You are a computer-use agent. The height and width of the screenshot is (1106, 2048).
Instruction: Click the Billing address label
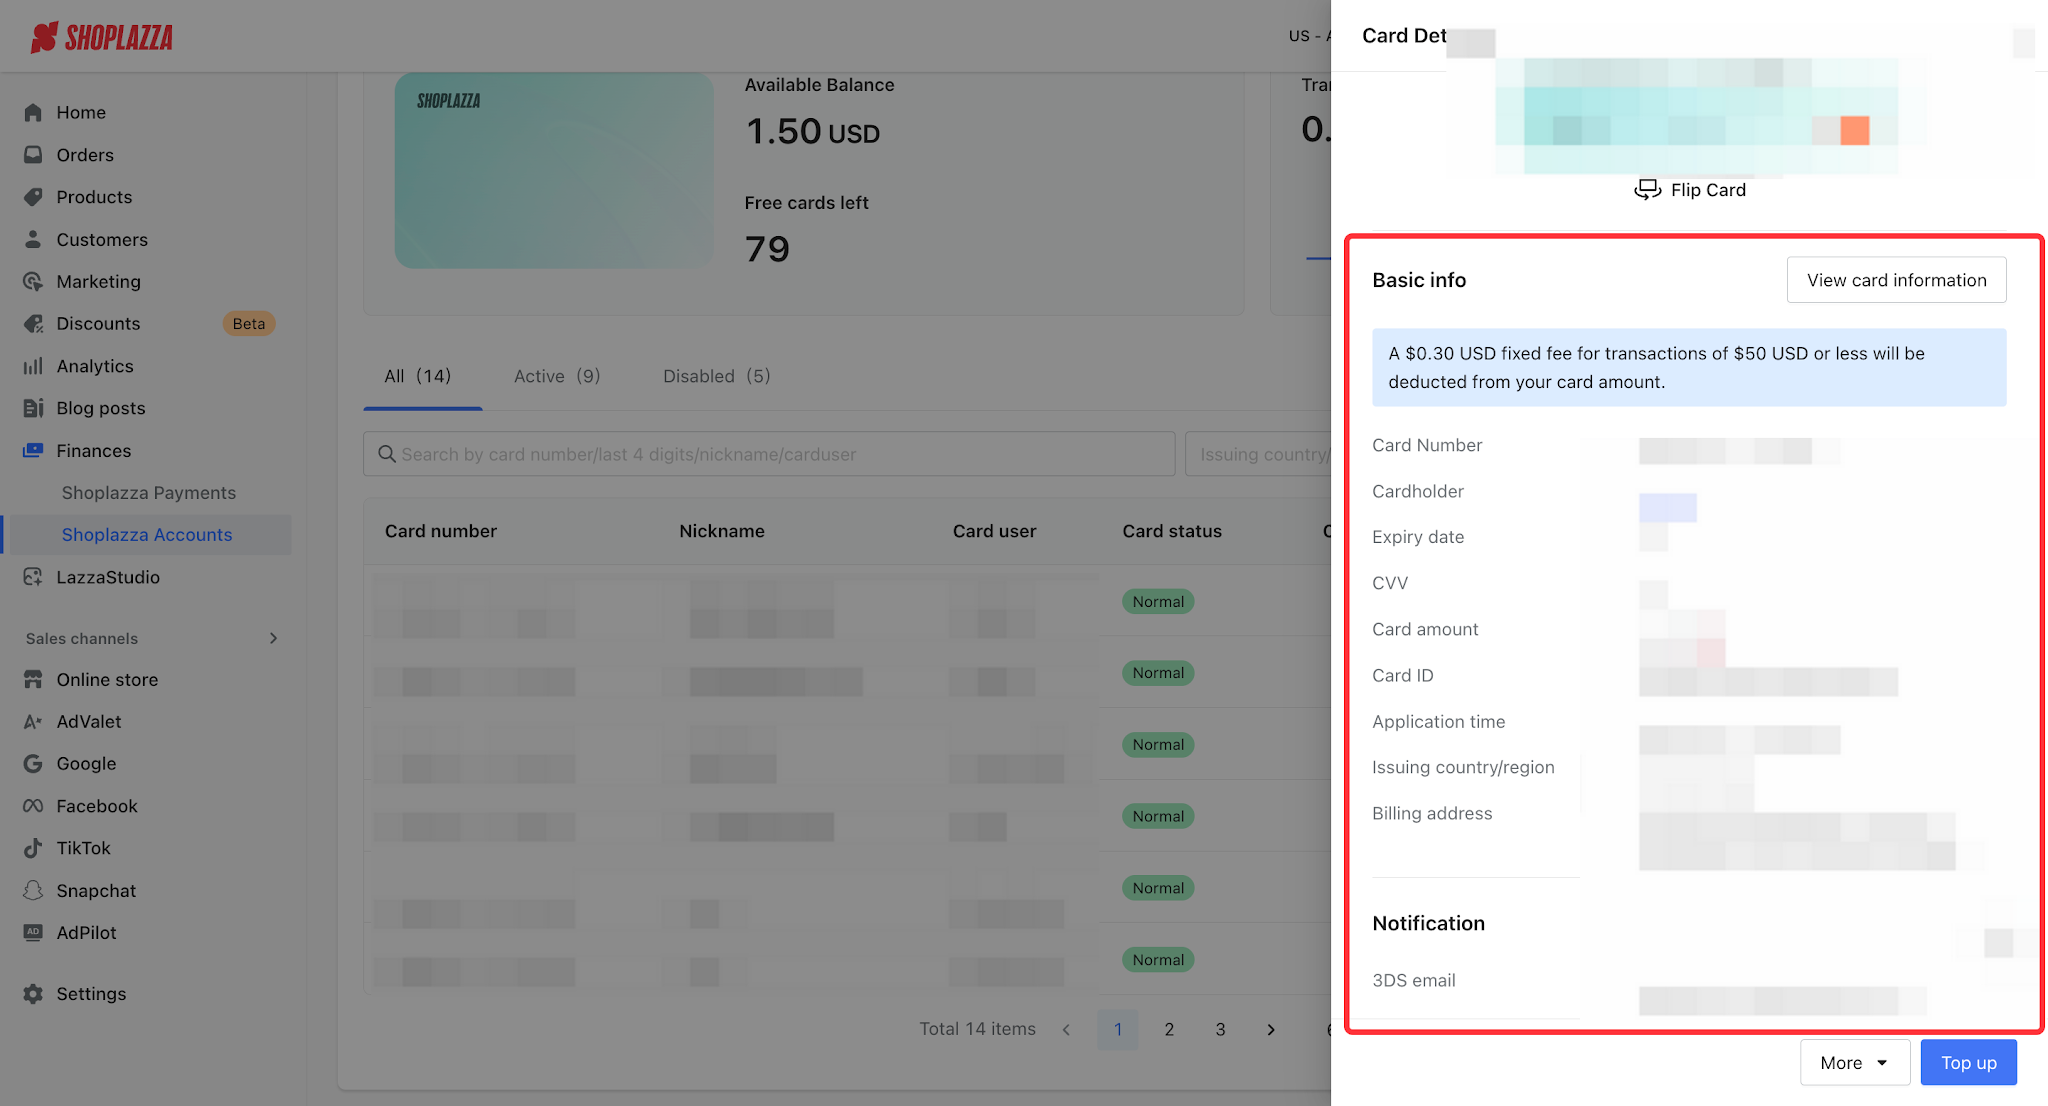click(1432, 813)
